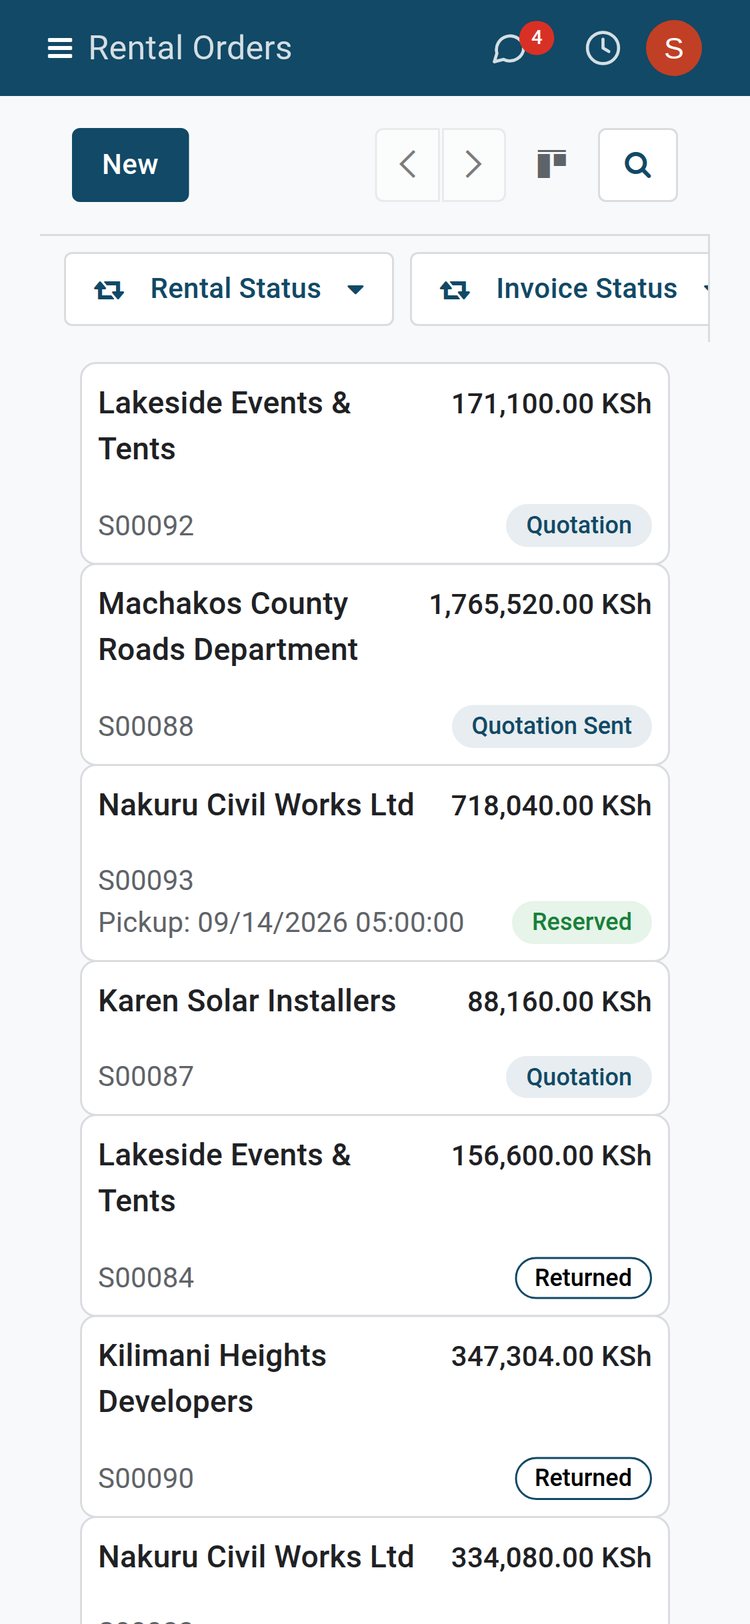Go to next page arrow
This screenshot has width=750, height=1624.
click(x=473, y=165)
